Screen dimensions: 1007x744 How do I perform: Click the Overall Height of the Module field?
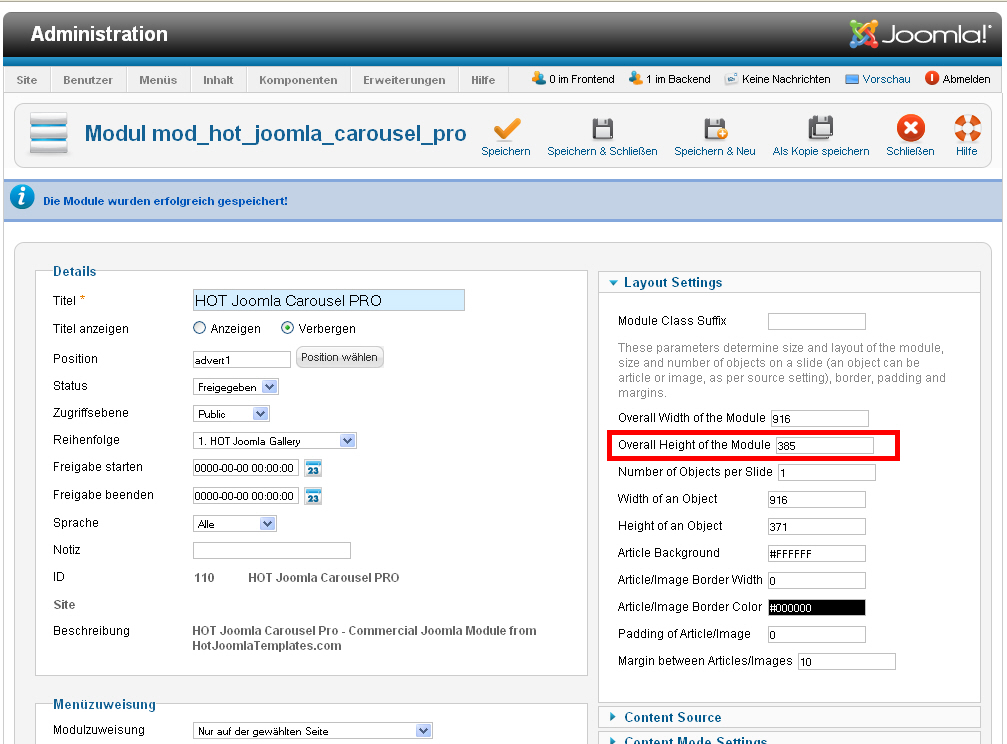click(x=825, y=445)
